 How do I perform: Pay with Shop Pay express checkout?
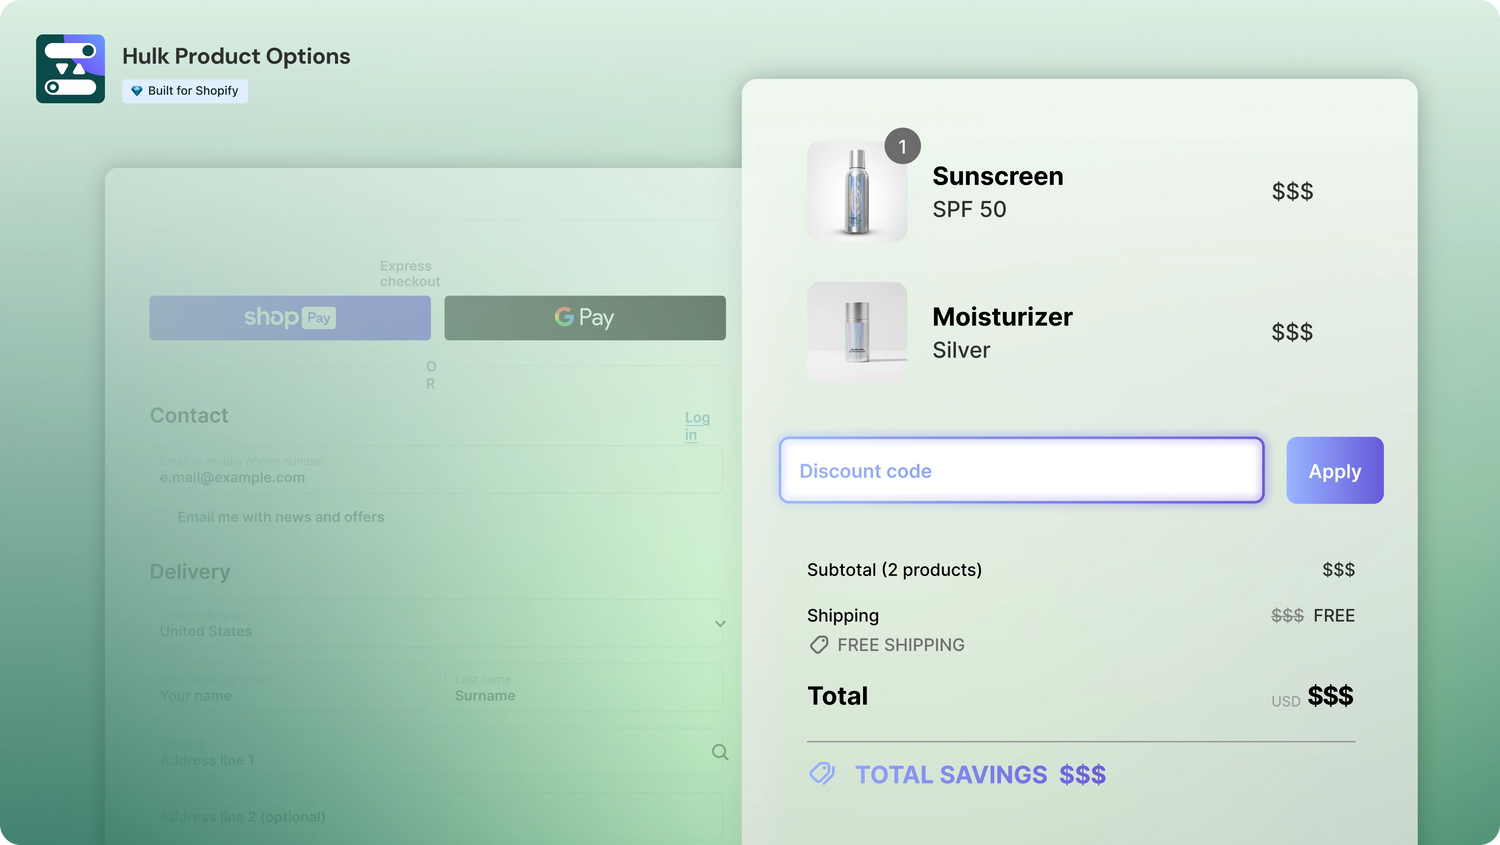[290, 318]
